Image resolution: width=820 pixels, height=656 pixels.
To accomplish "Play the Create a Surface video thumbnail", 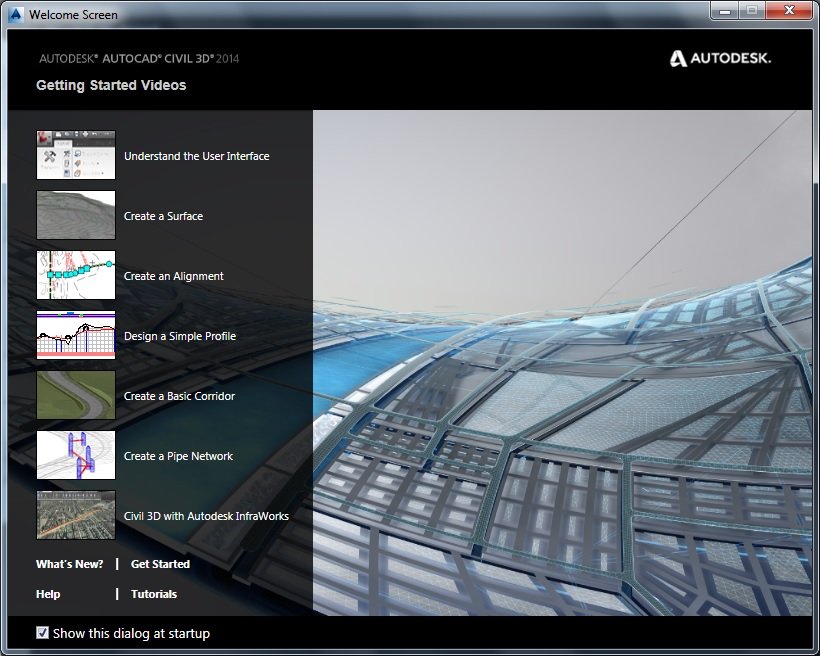I will [x=76, y=215].
